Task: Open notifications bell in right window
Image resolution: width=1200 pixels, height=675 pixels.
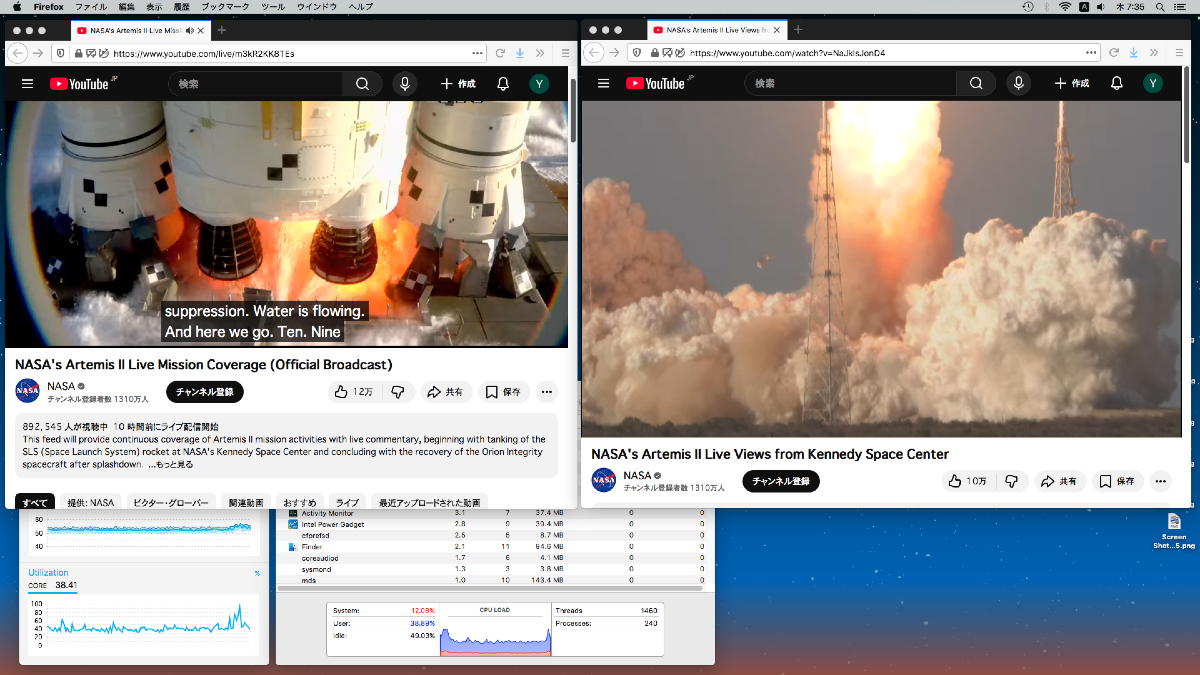Action: coord(1117,84)
